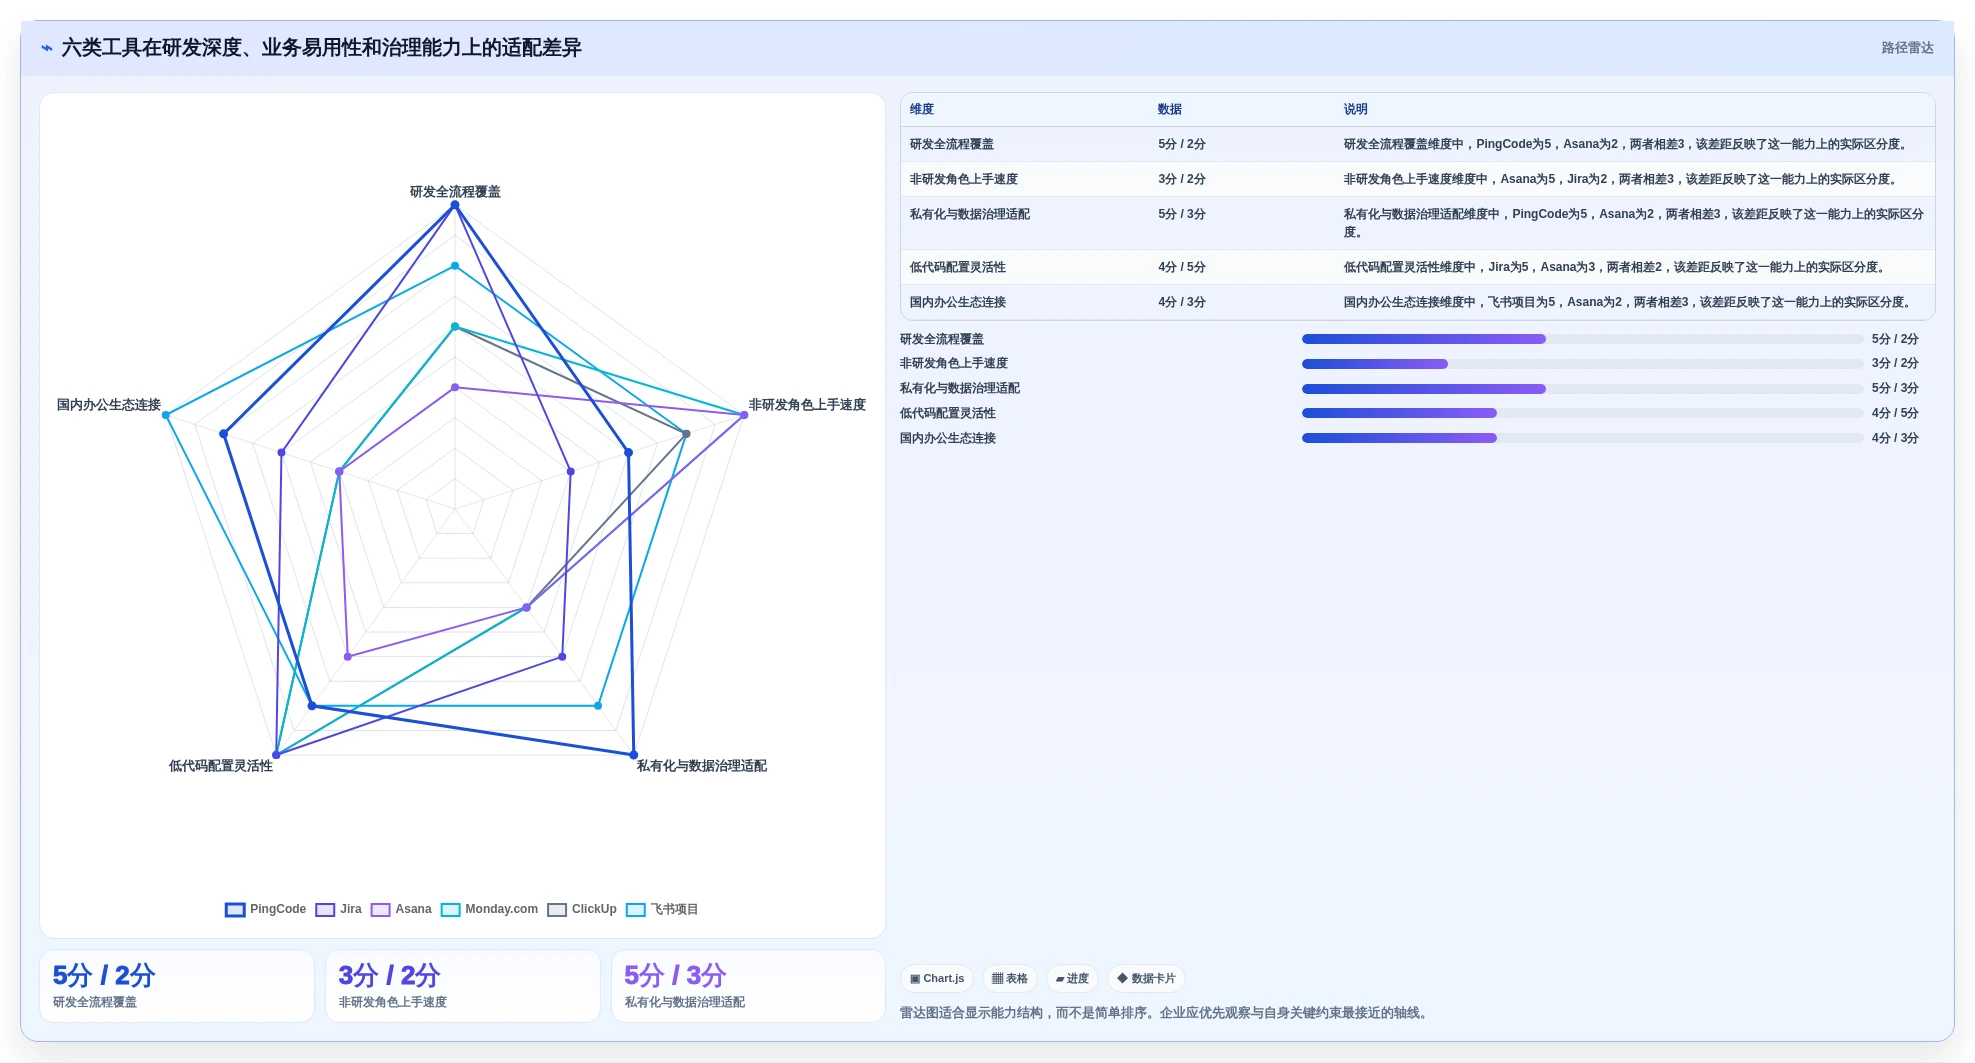The width and height of the screenshot is (1975, 1063).
Task: Click the 5分 / 2分 value beside progress bar
Action: 1895,339
